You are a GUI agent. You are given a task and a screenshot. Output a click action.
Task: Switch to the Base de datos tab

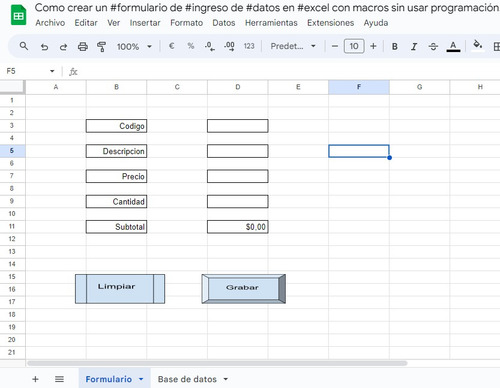tap(187, 379)
